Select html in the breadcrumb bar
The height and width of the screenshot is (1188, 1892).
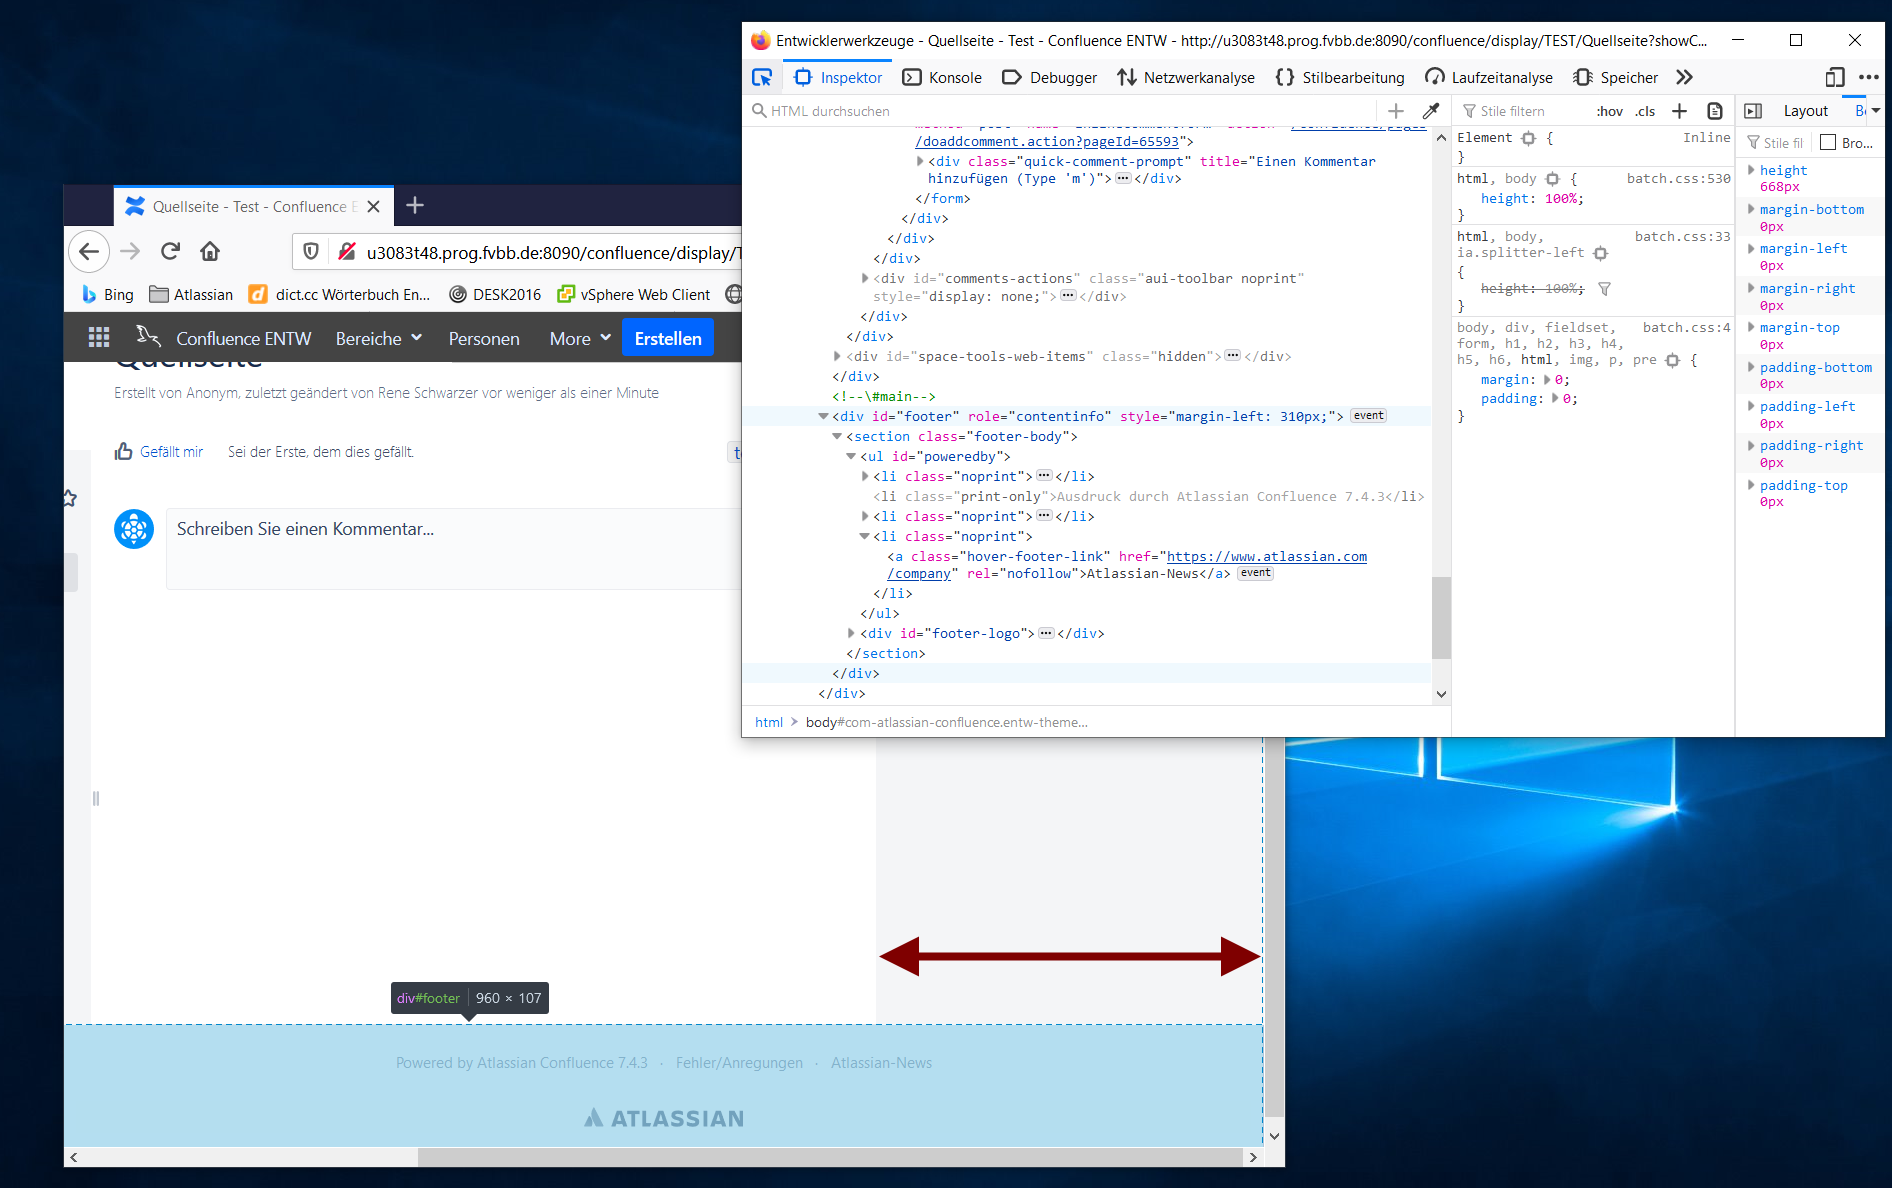pos(769,722)
